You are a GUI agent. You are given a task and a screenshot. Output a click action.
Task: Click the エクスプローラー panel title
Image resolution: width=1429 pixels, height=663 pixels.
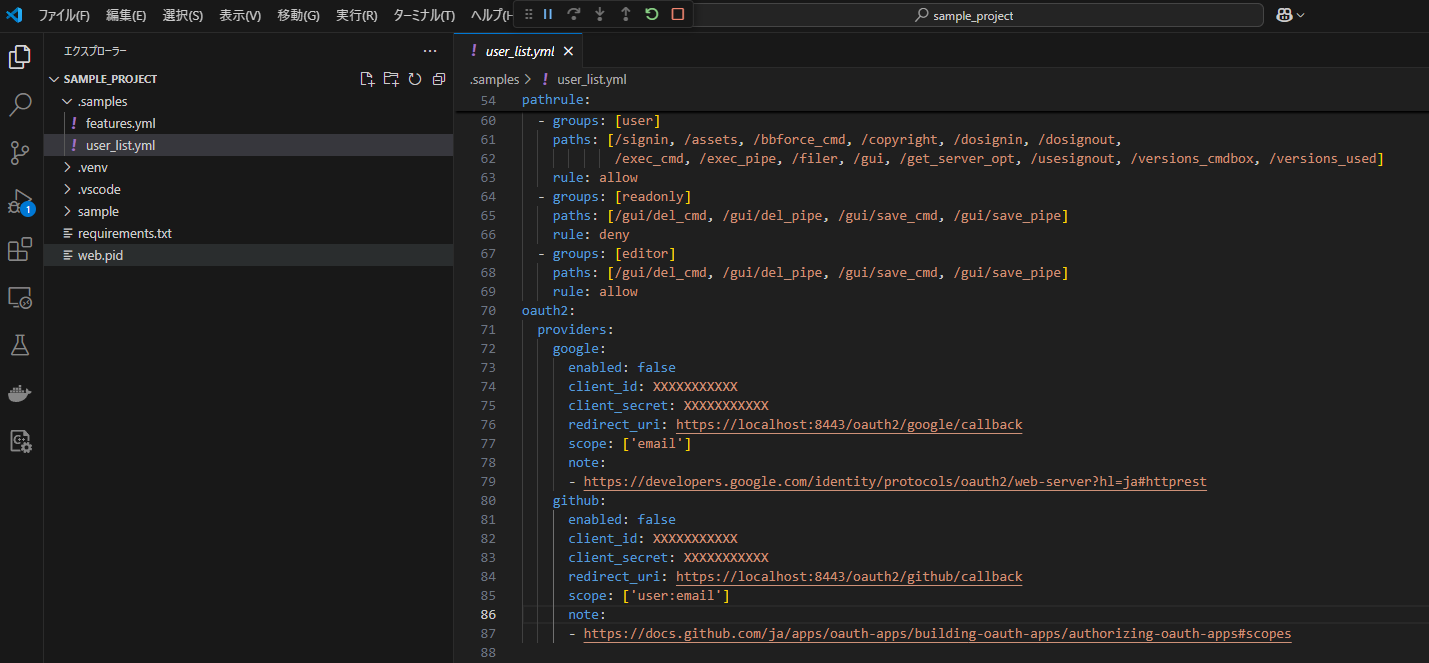point(96,51)
